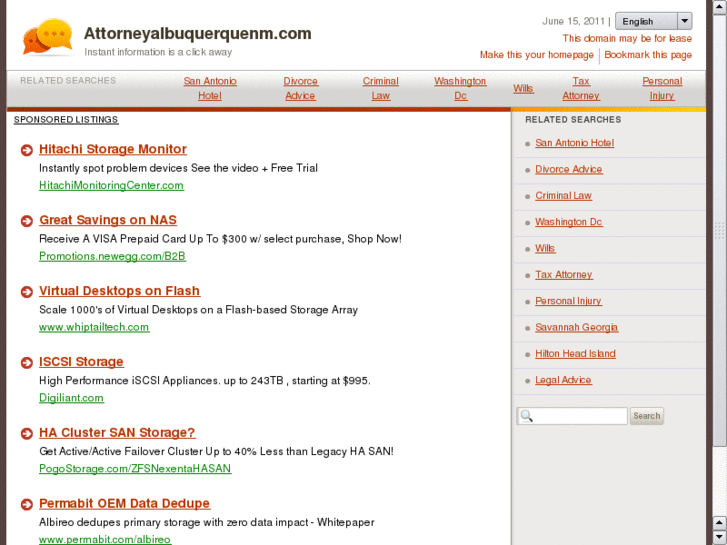727x545 pixels.
Task: Click the search text field
Action: pos(572,416)
